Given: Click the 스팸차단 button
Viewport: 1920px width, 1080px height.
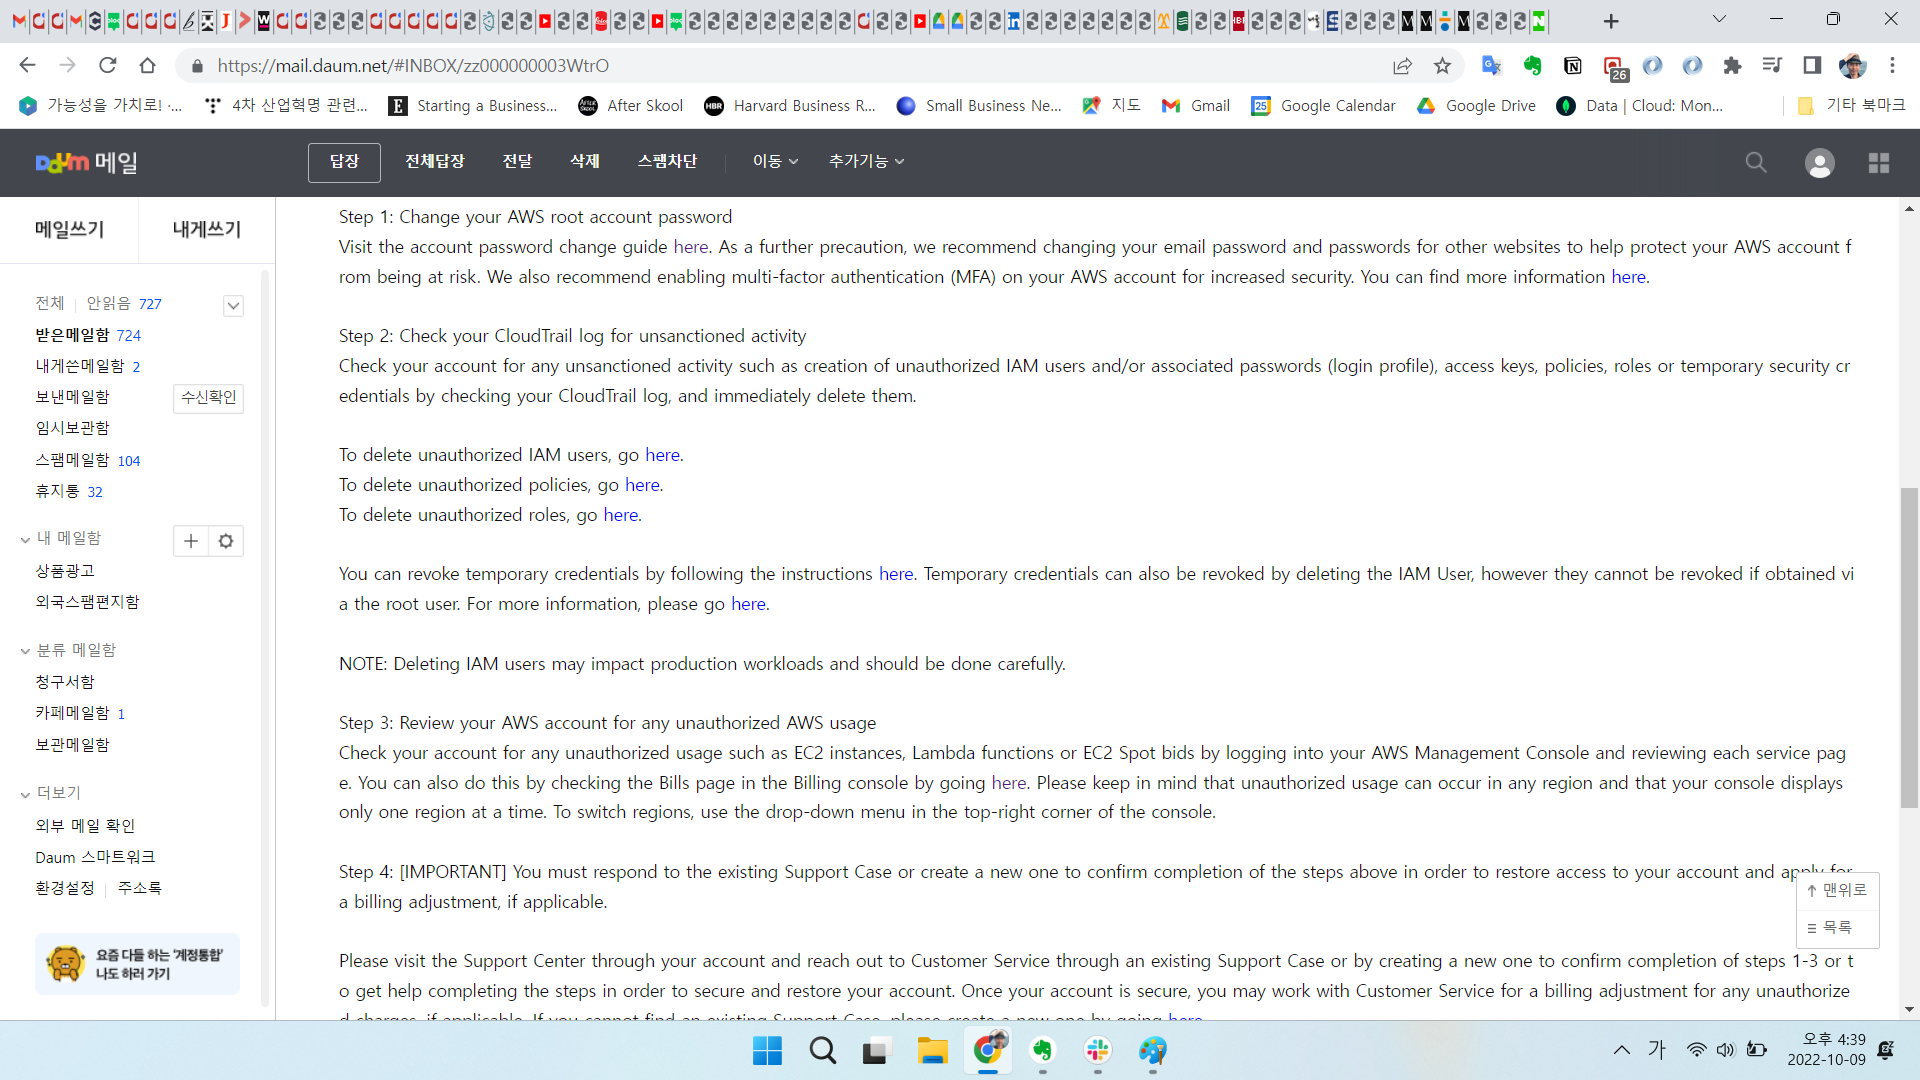Looking at the screenshot, I should coord(667,161).
